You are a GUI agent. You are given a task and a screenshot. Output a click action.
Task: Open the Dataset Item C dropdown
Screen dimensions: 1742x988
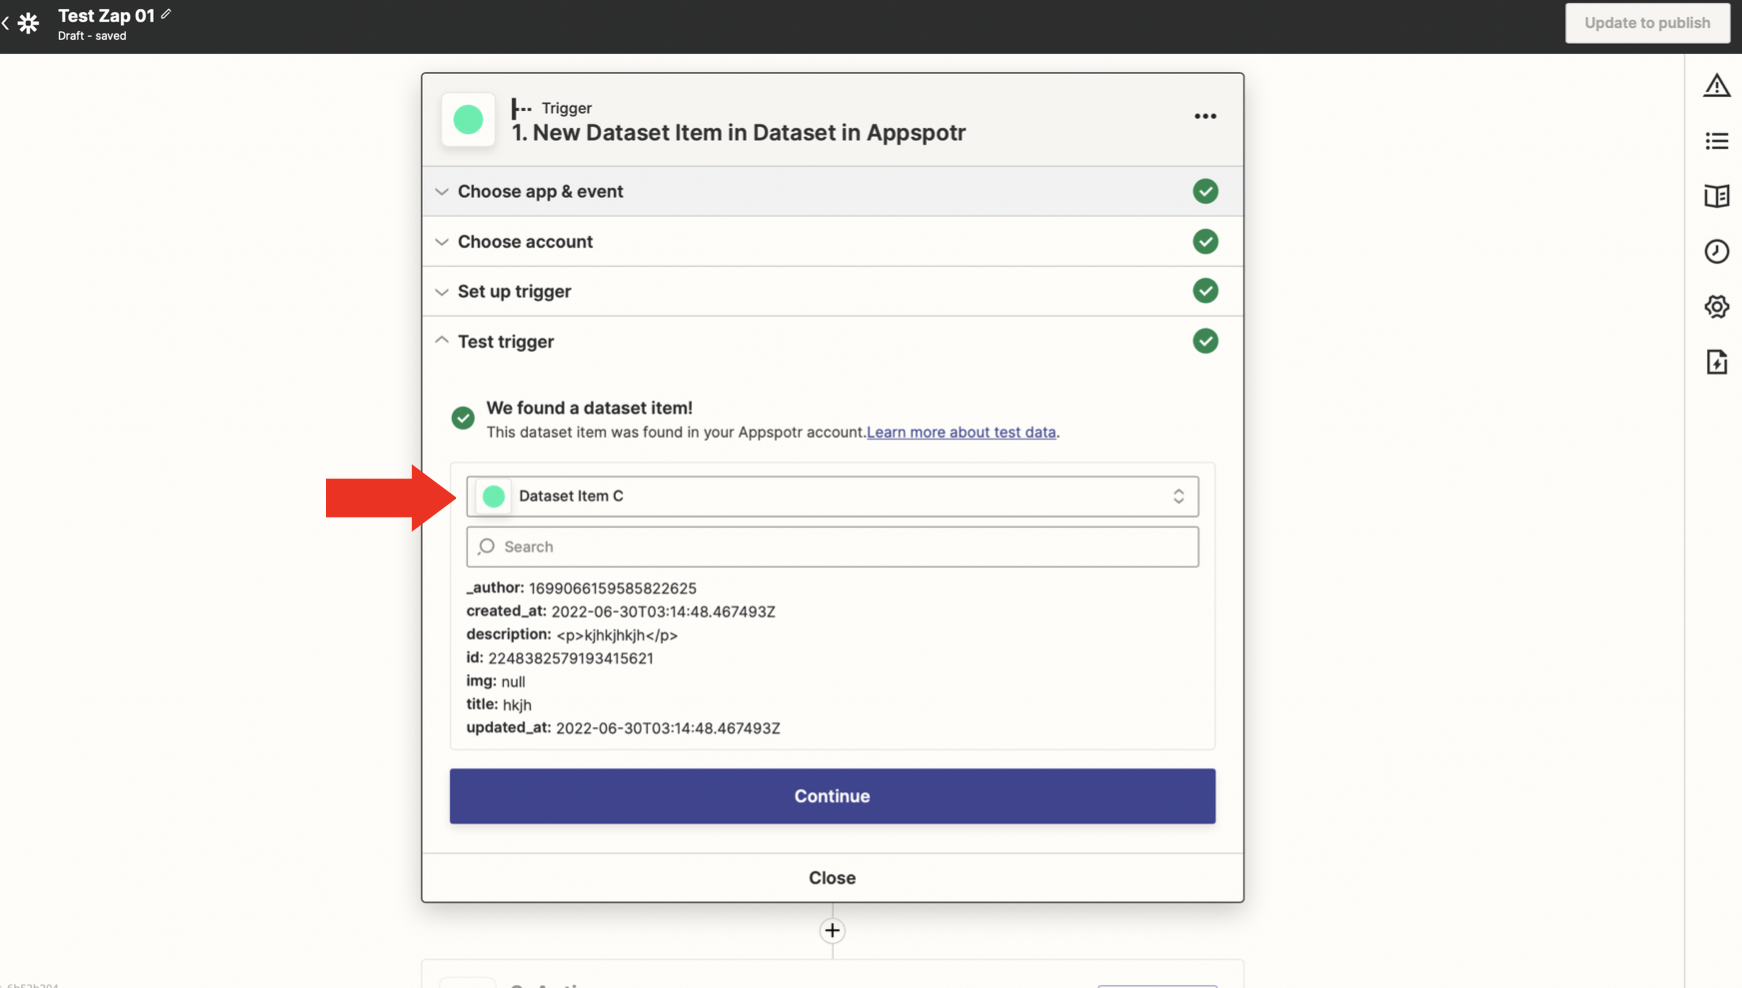pyautogui.click(x=832, y=496)
